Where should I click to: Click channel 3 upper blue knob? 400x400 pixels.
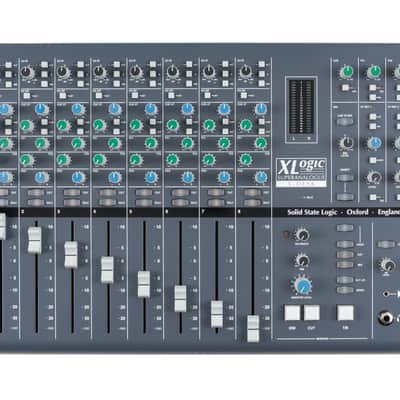click(78, 109)
